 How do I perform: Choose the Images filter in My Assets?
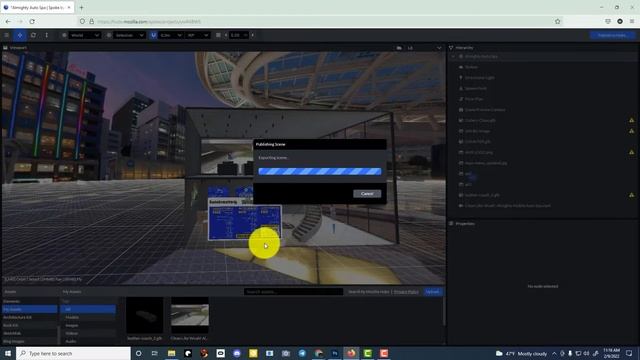click(88, 325)
